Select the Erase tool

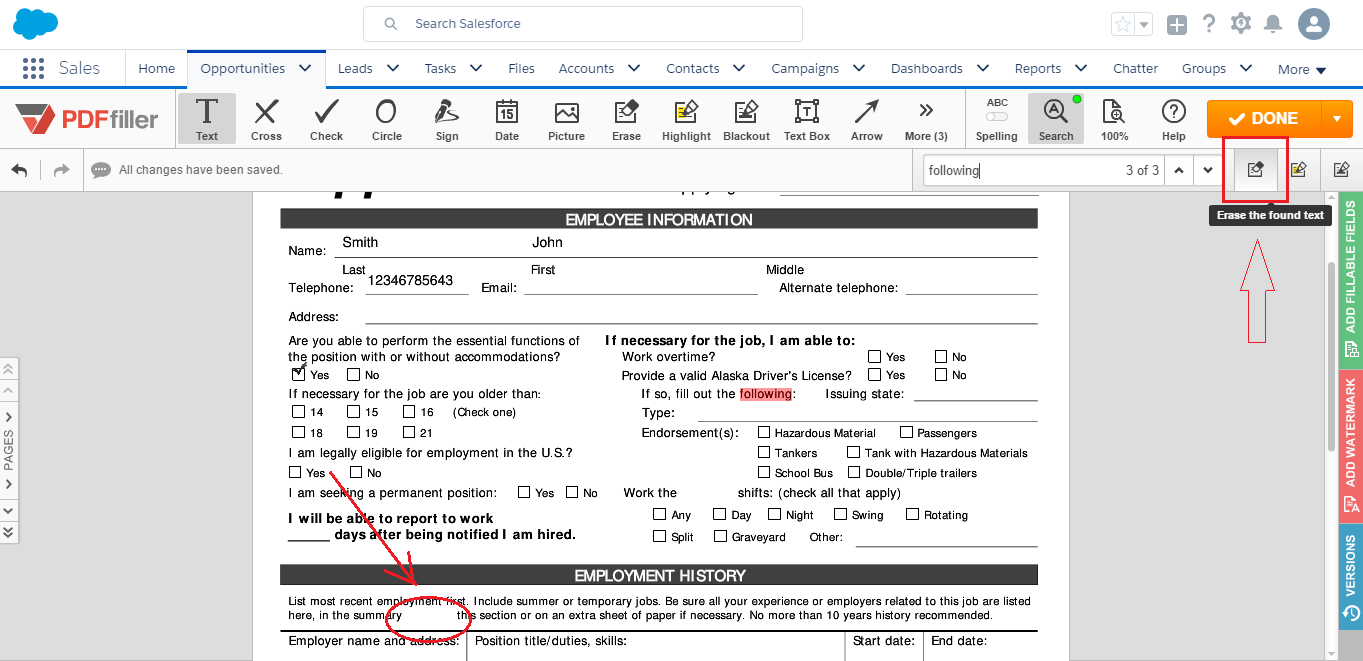pyautogui.click(x=627, y=118)
